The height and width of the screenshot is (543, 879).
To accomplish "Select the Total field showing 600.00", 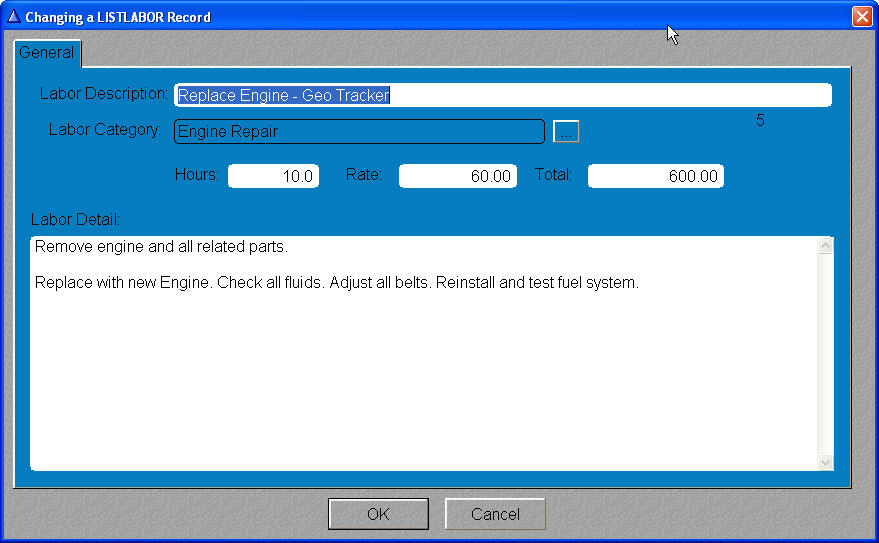I will 655,176.
